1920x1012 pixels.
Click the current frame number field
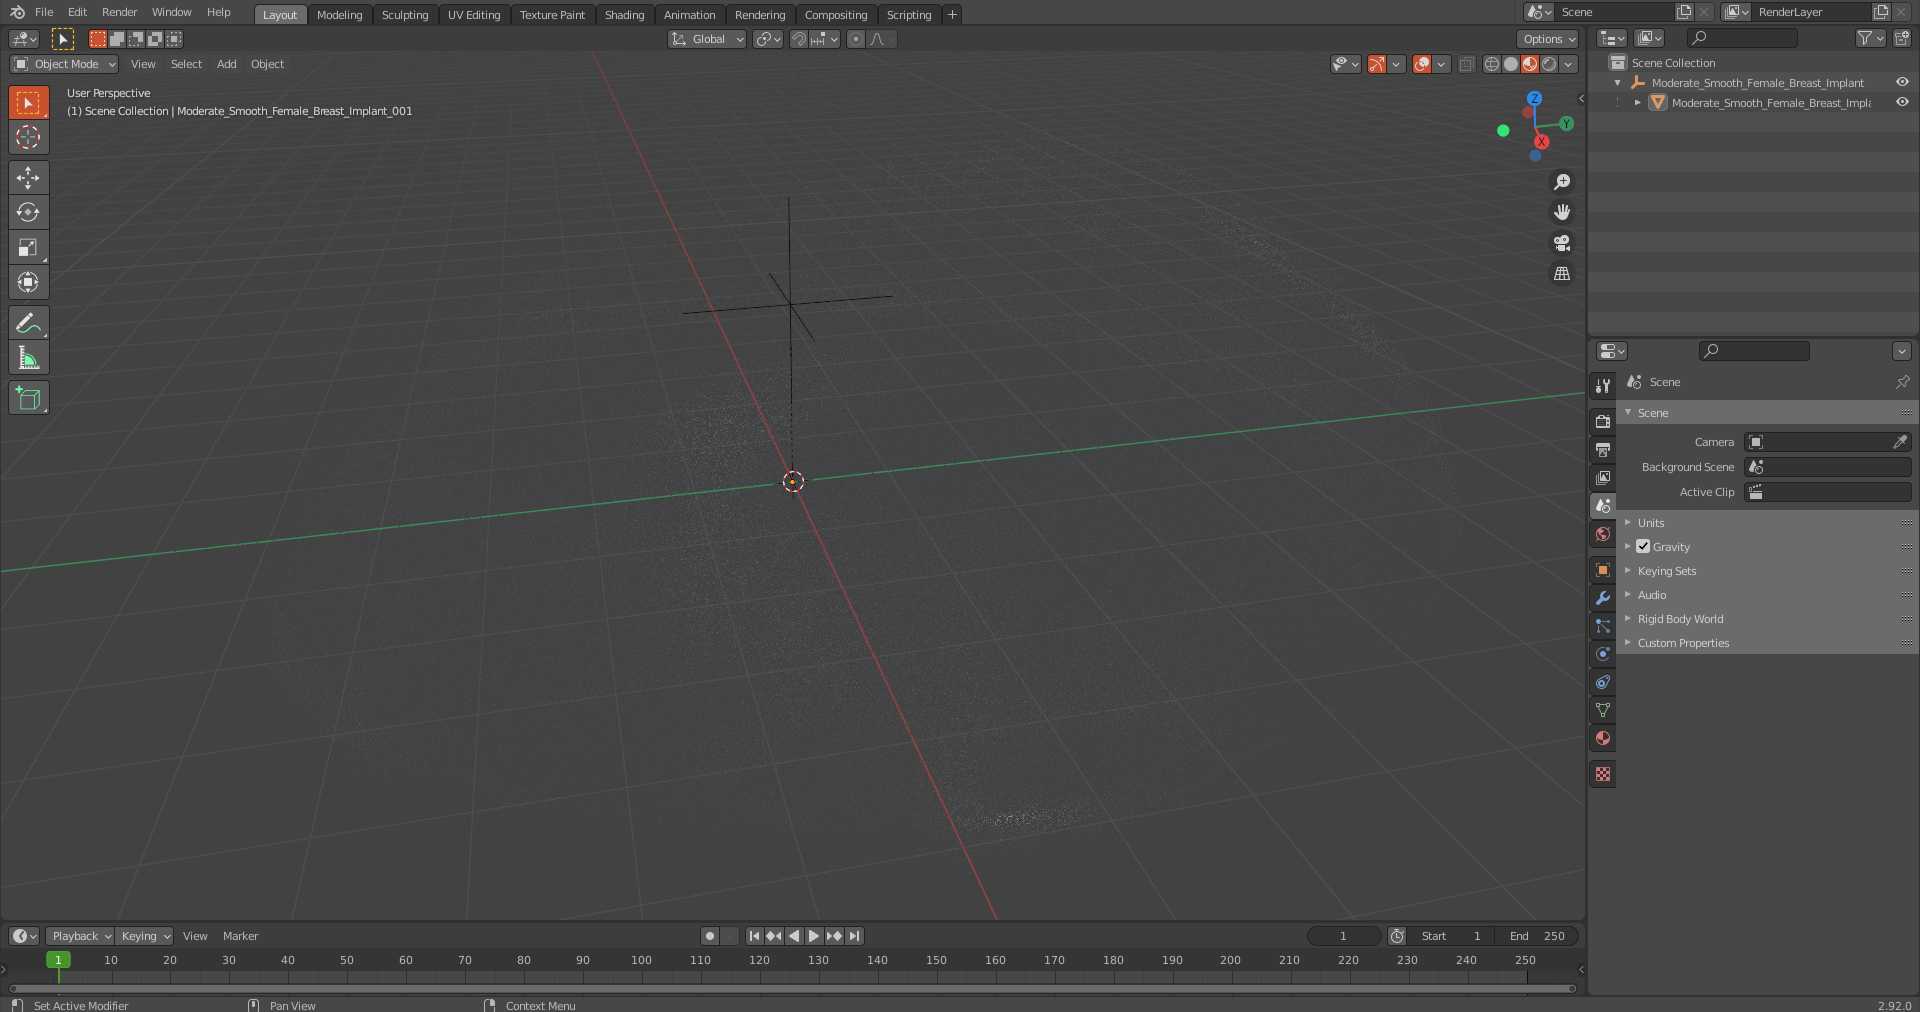click(1344, 936)
